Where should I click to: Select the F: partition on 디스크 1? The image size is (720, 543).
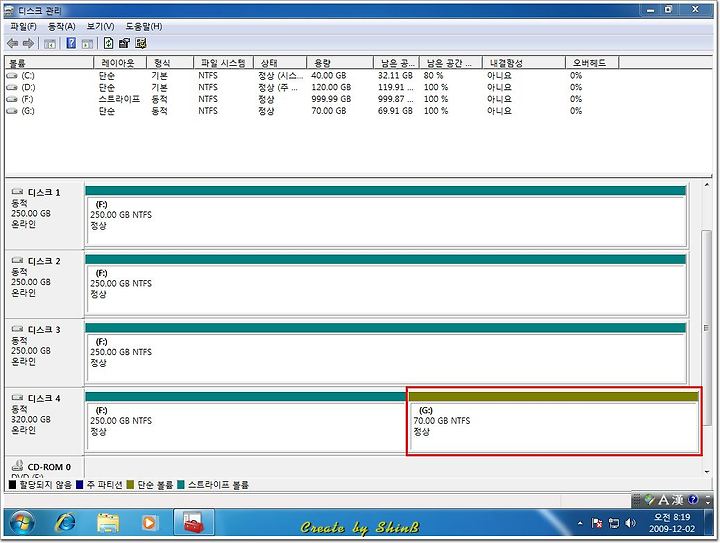386,216
